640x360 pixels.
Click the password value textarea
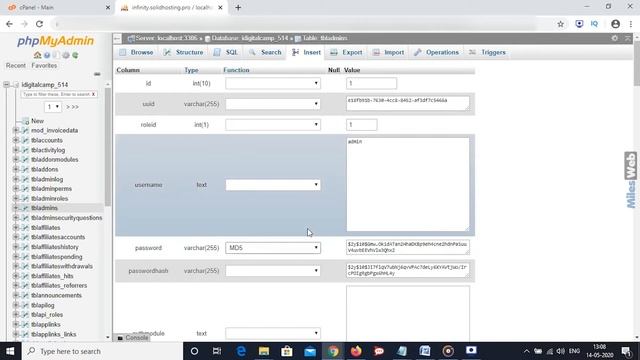coord(408,247)
